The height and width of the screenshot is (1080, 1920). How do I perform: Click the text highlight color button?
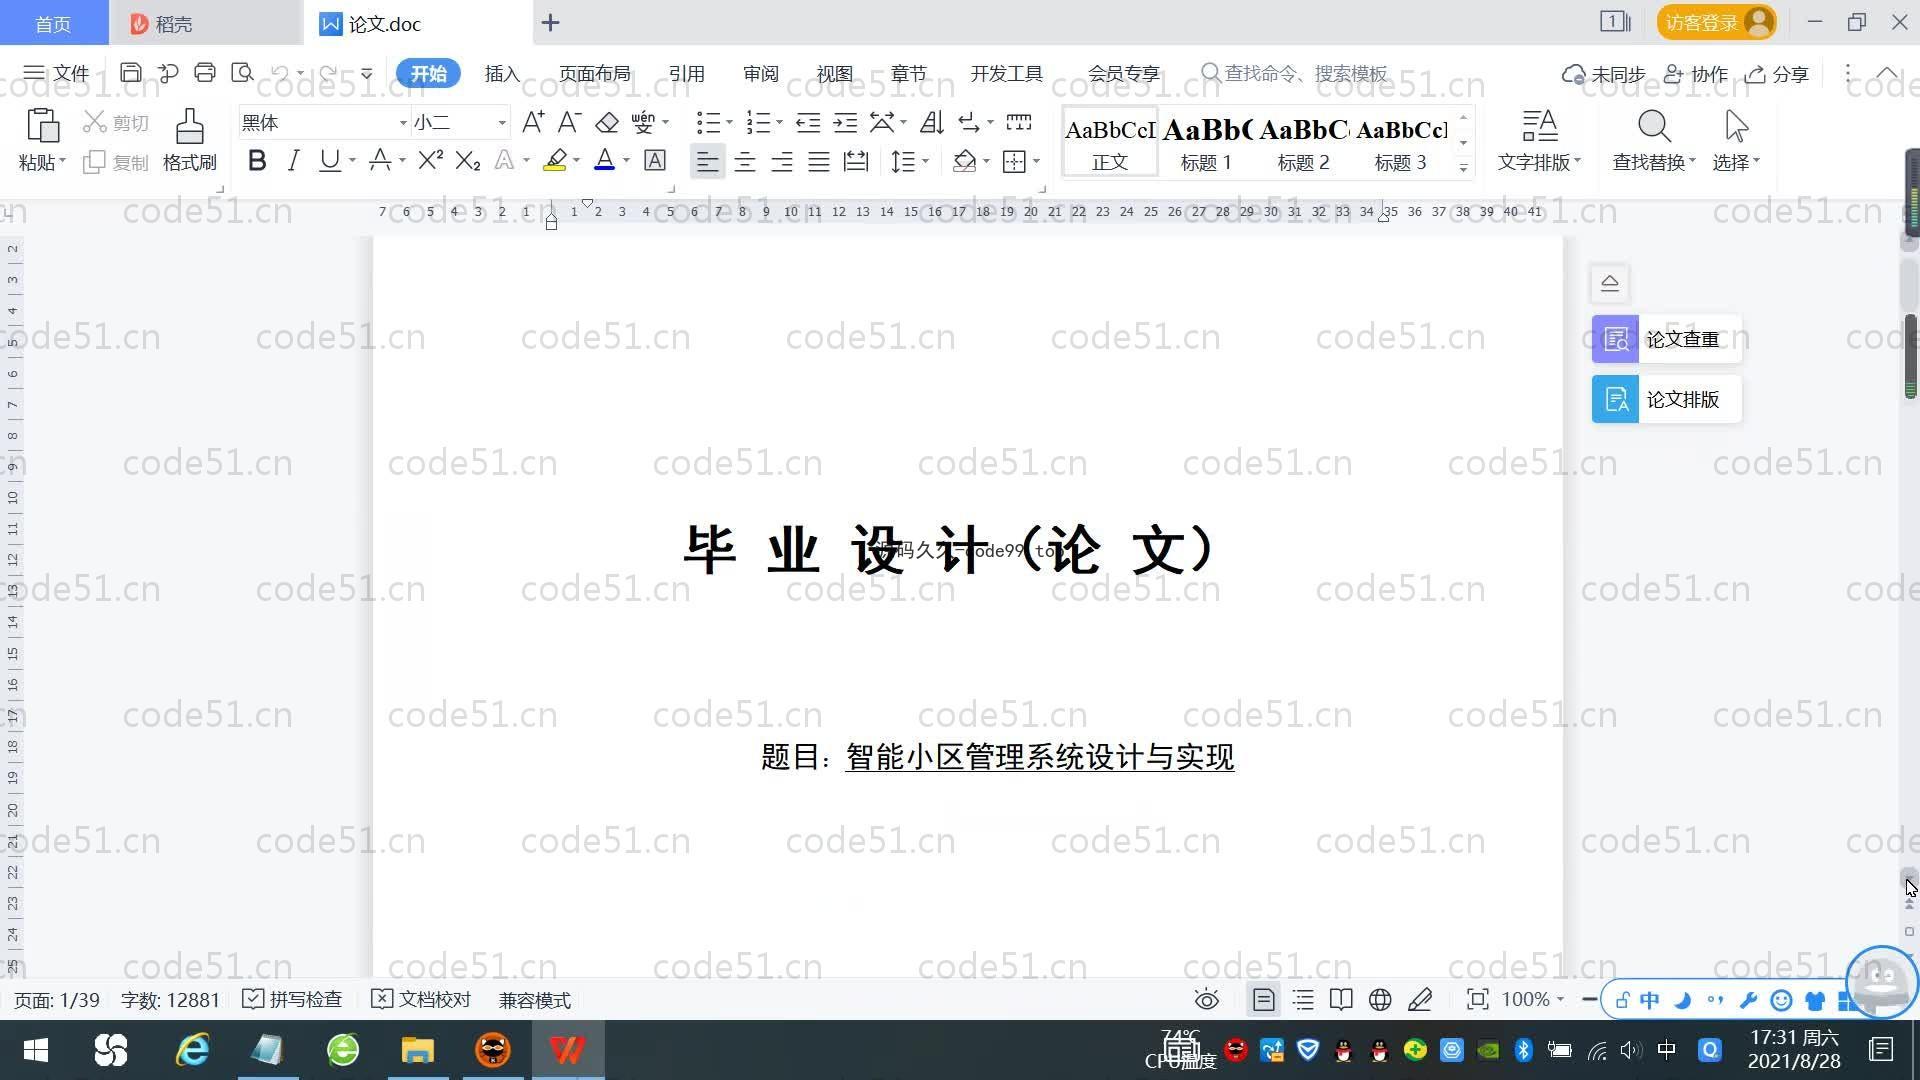point(555,160)
